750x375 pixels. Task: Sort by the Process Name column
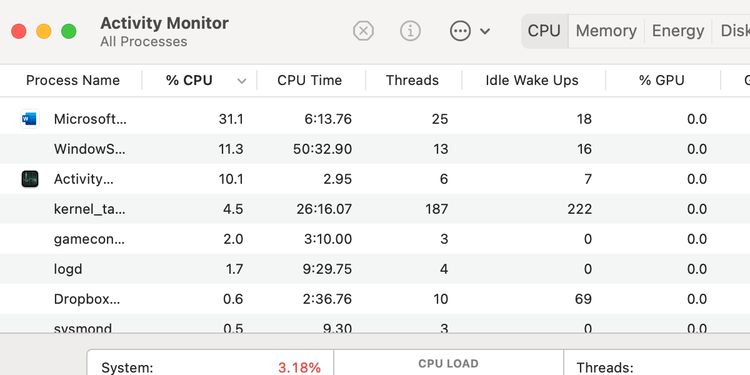[x=73, y=80]
